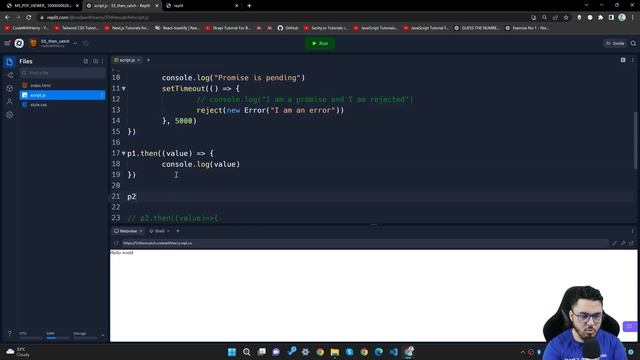Add a new bottom pane tab with plus
640x360 pixels.
pyautogui.click(x=178, y=231)
